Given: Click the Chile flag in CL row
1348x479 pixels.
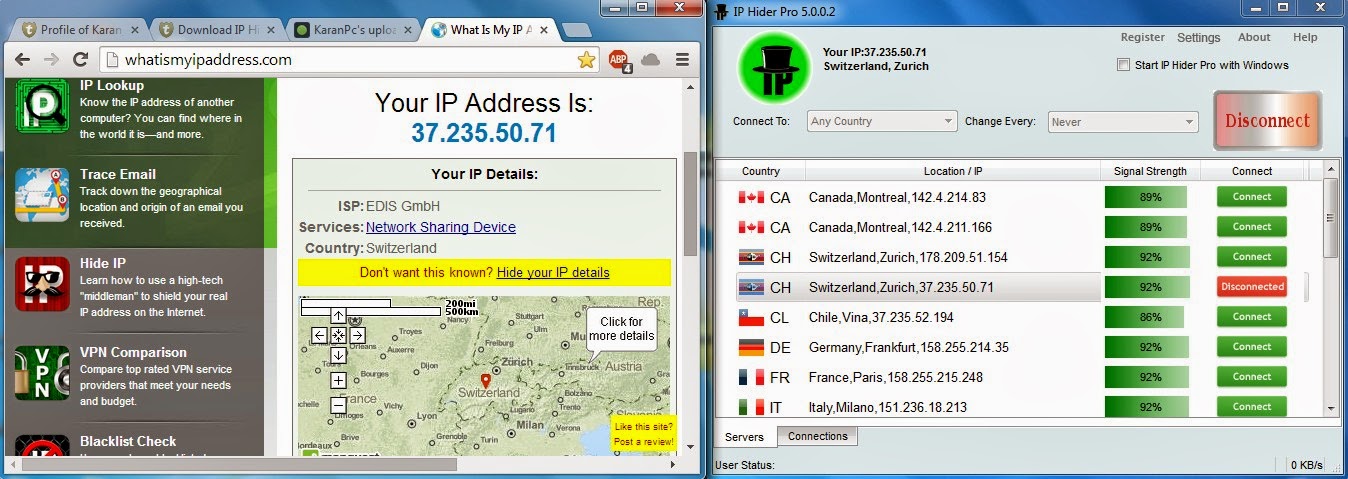Looking at the screenshot, I should click(x=751, y=317).
